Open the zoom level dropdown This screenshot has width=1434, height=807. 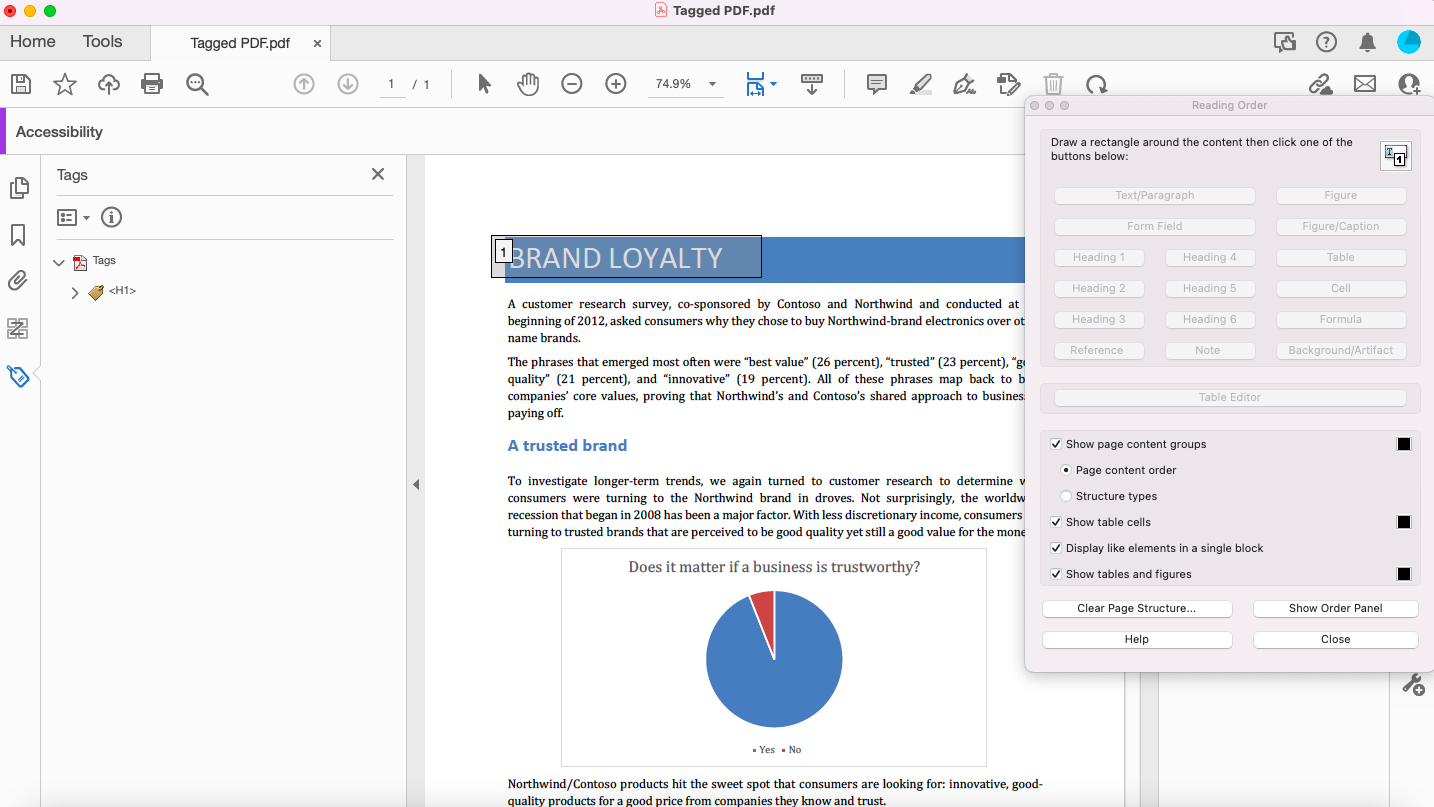[711, 84]
